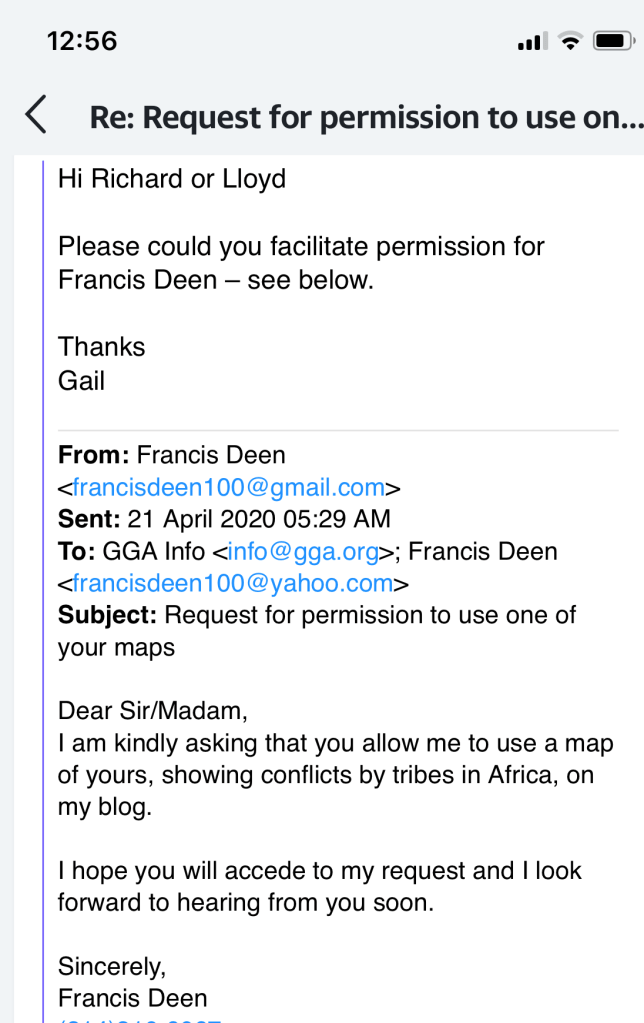Viewport: 644px width, 1023px height.
Task: Tap the 'Dear Sir/Madam,' salutation
Action: [151, 711]
